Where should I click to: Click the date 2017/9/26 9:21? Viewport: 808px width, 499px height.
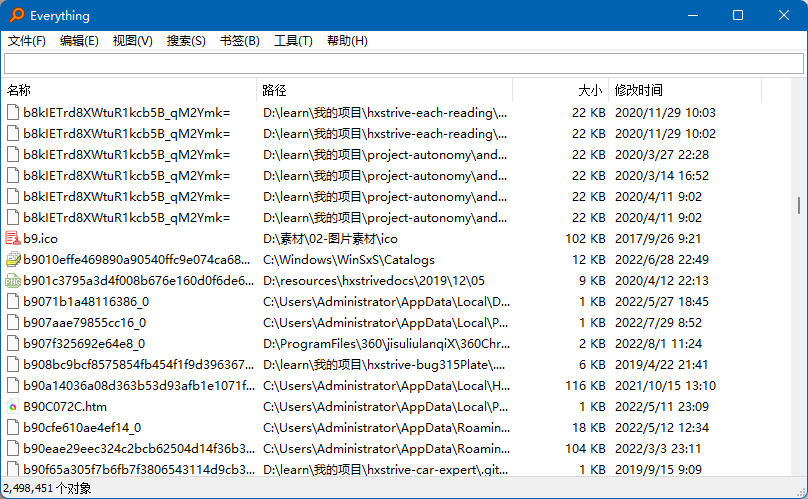click(658, 239)
